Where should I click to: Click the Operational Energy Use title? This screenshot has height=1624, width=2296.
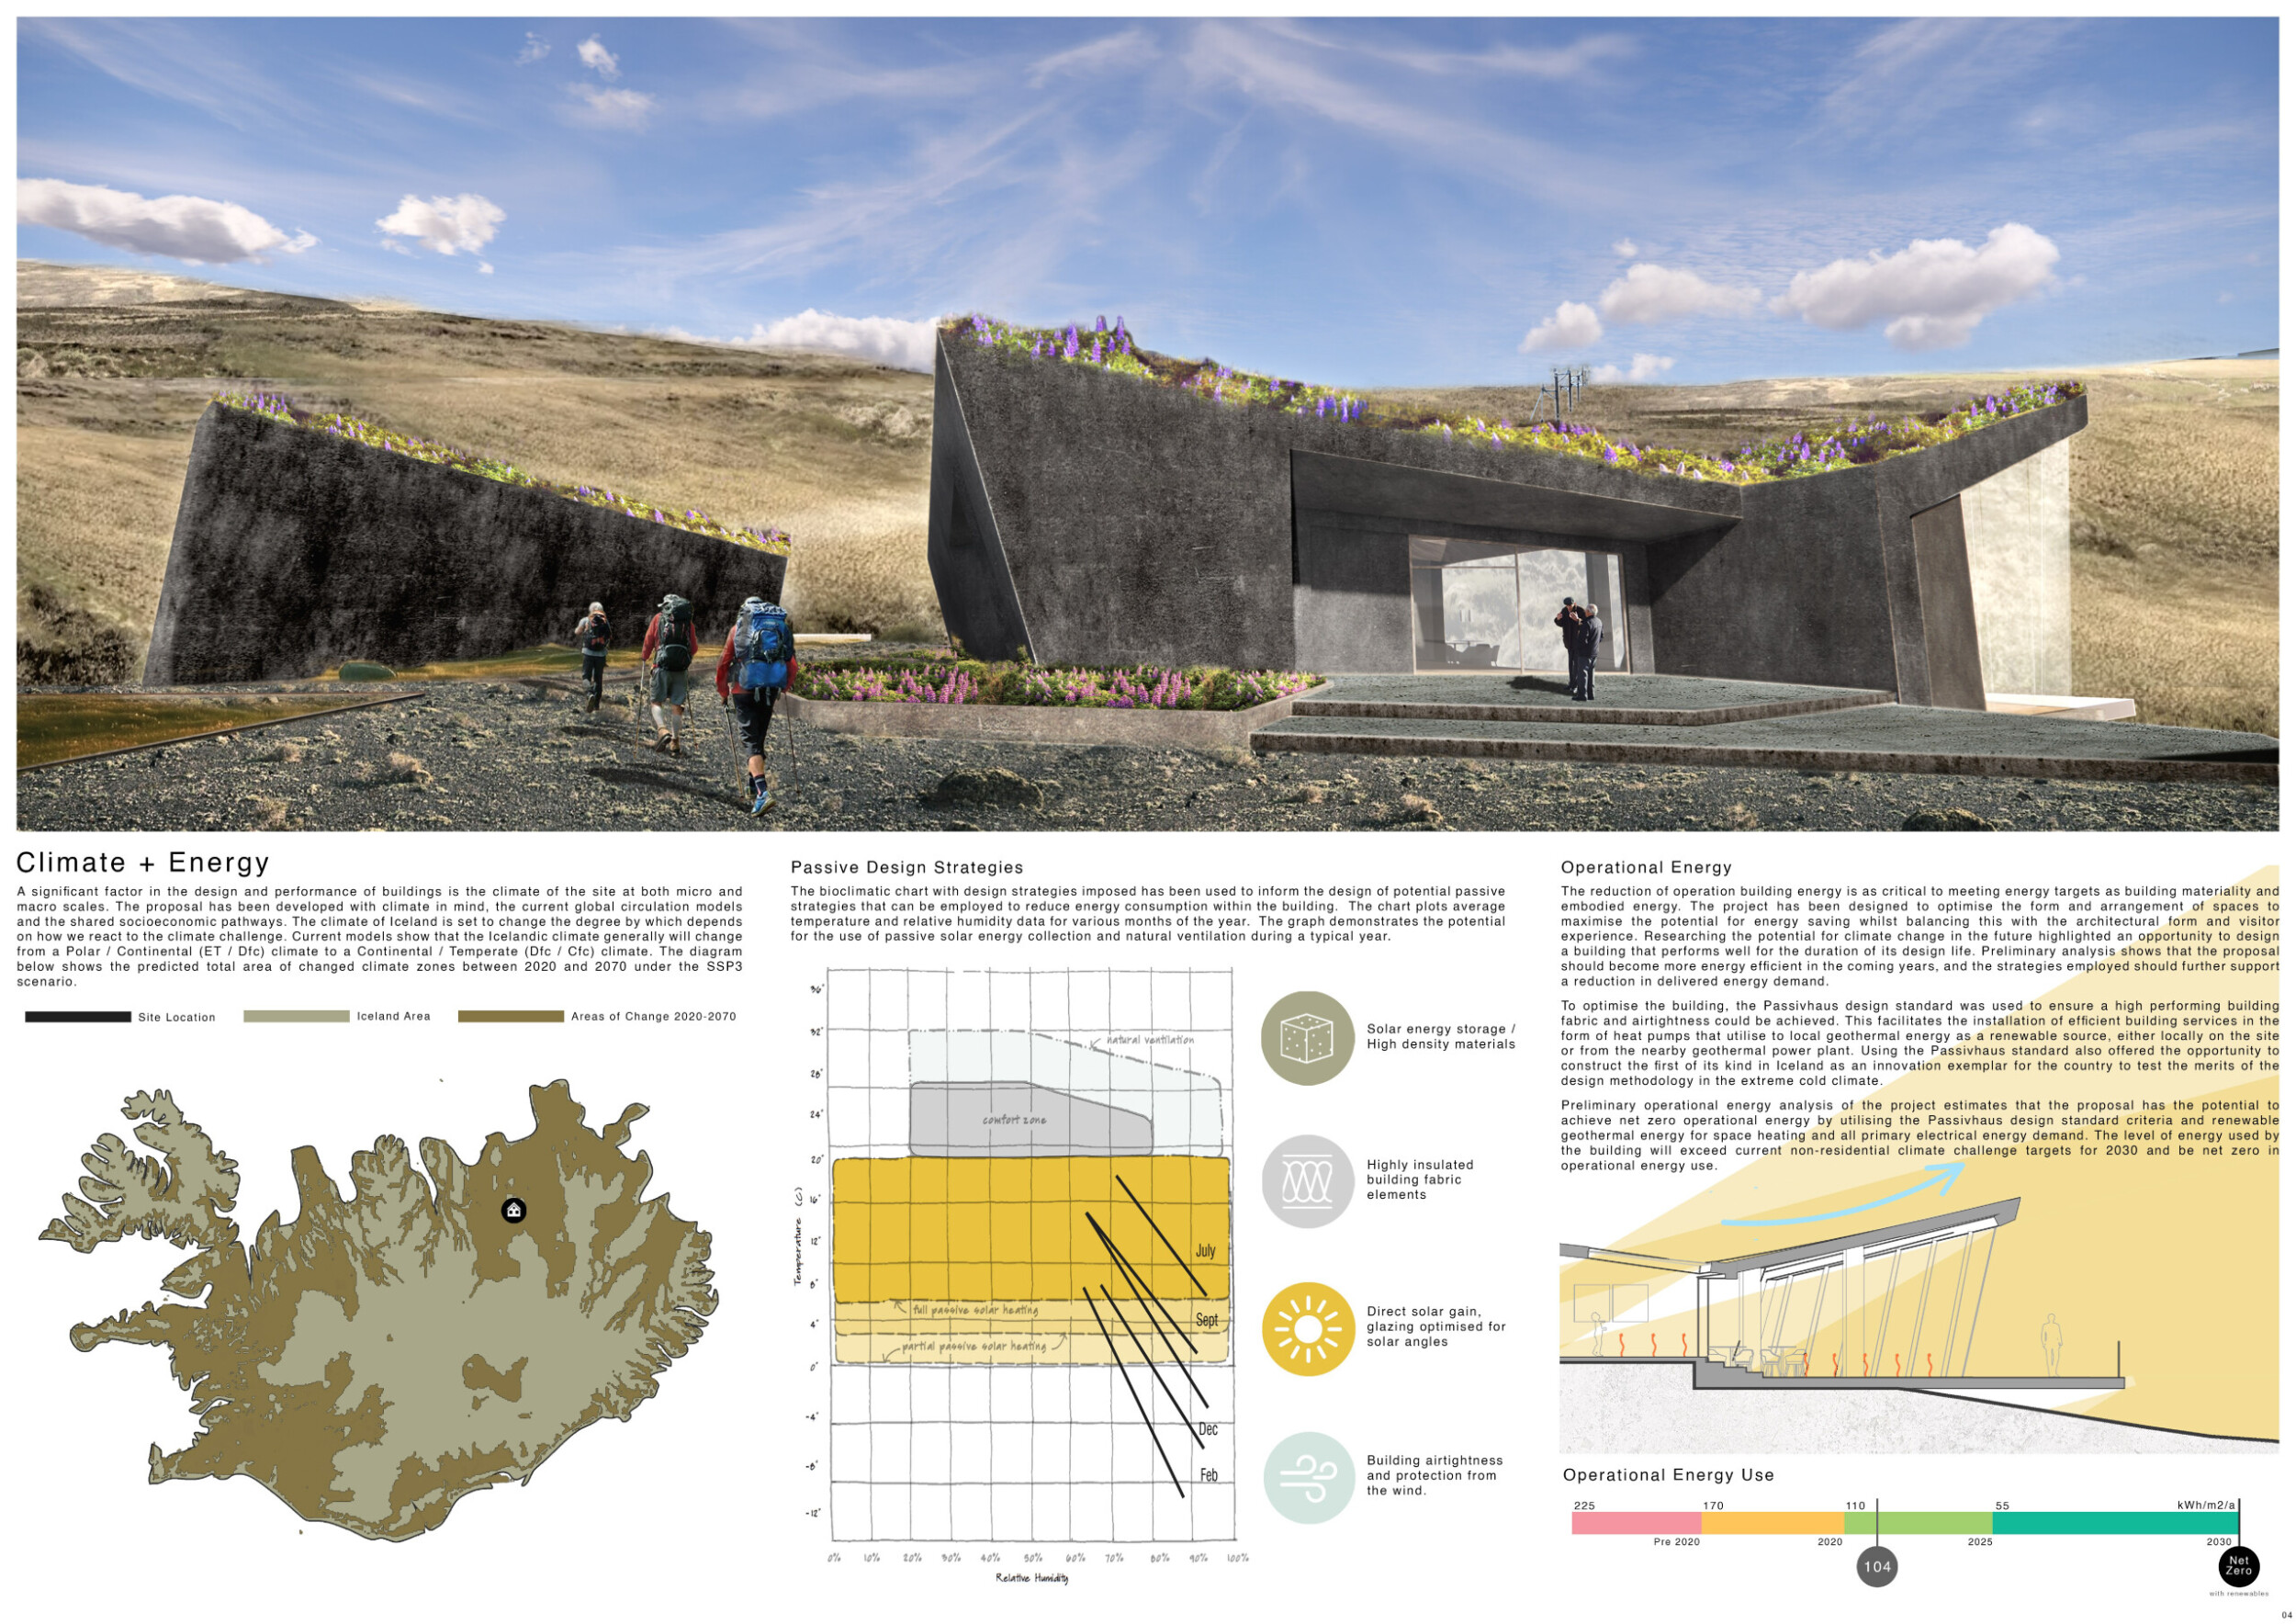click(x=1667, y=1475)
